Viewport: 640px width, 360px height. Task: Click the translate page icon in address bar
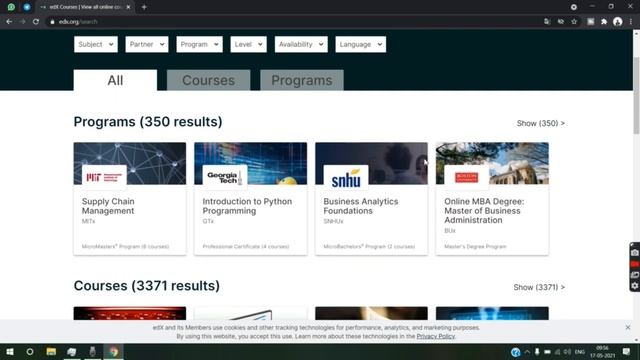click(547, 22)
